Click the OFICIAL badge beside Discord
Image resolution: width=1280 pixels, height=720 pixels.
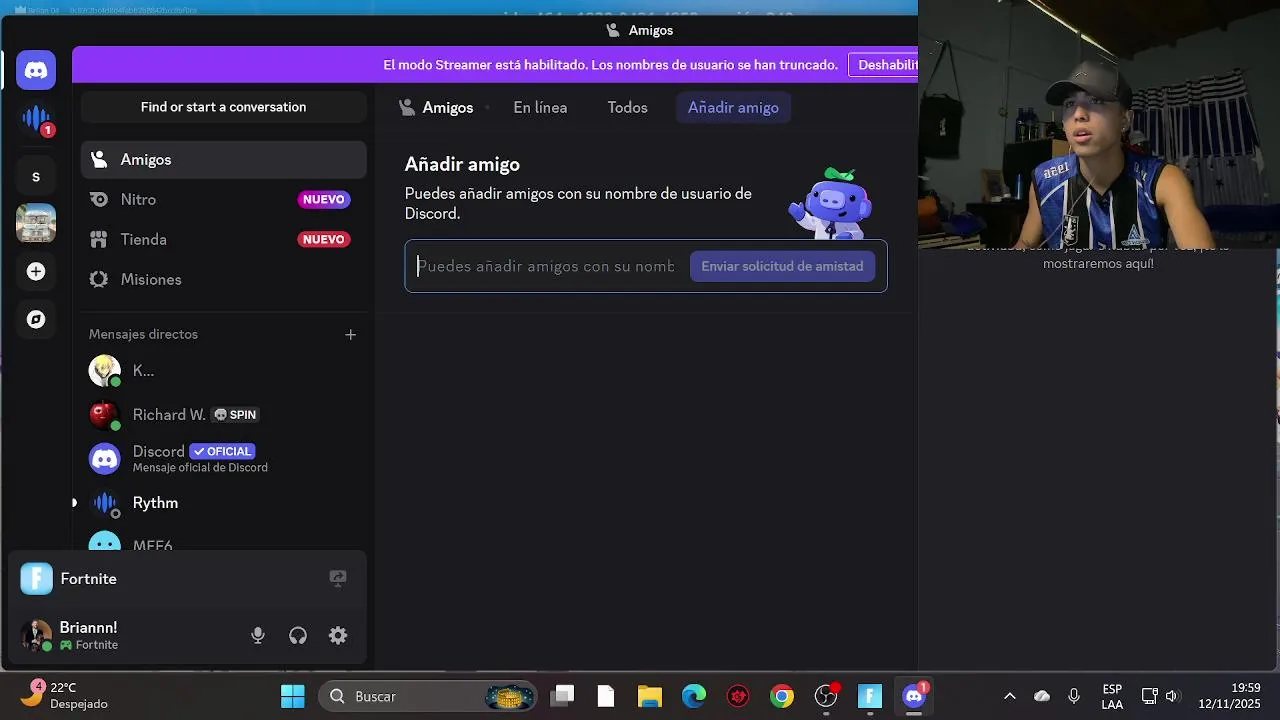click(222, 451)
